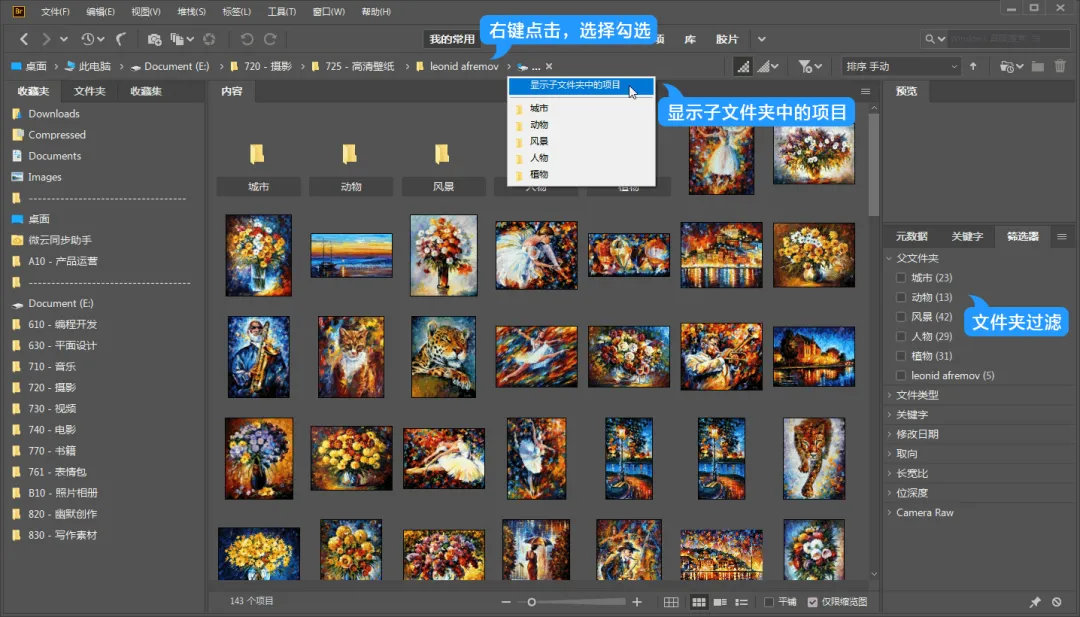The image size is (1080, 617).
Task: Click the lock thumbnail grid icon
Action: pos(671,602)
